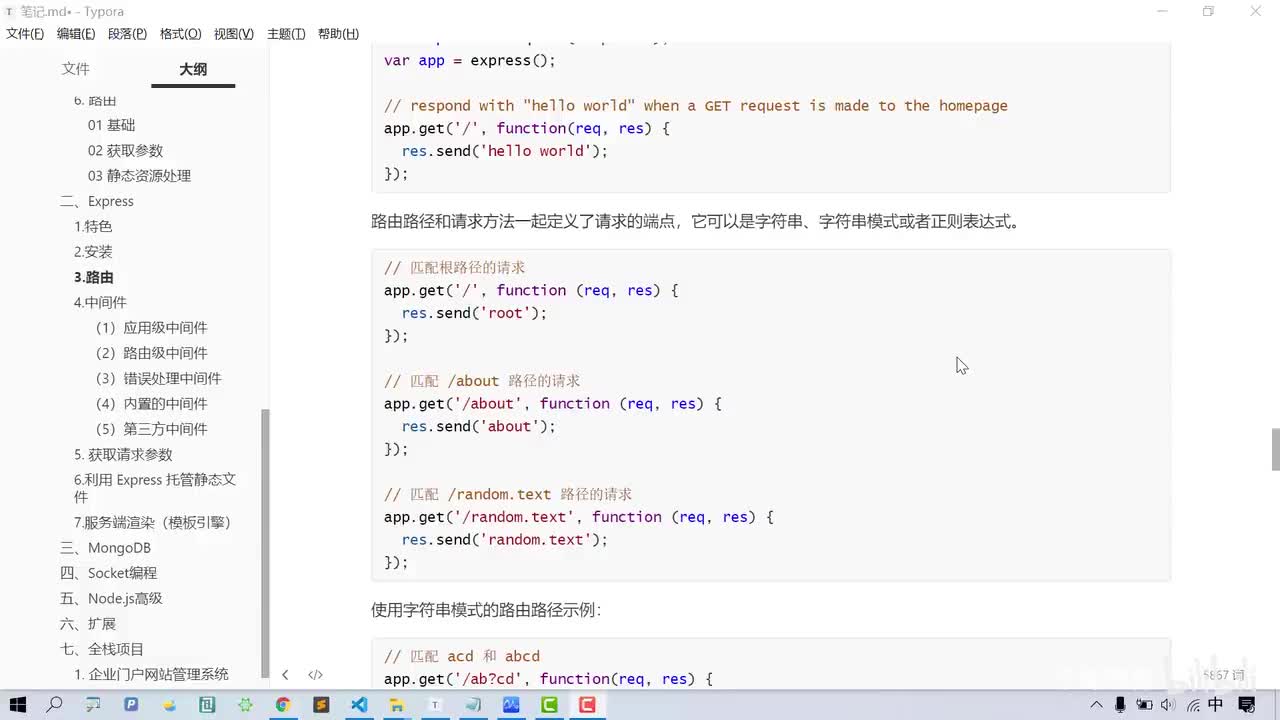Open the 帮助(H) menu
The height and width of the screenshot is (720, 1280).
pos(338,34)
